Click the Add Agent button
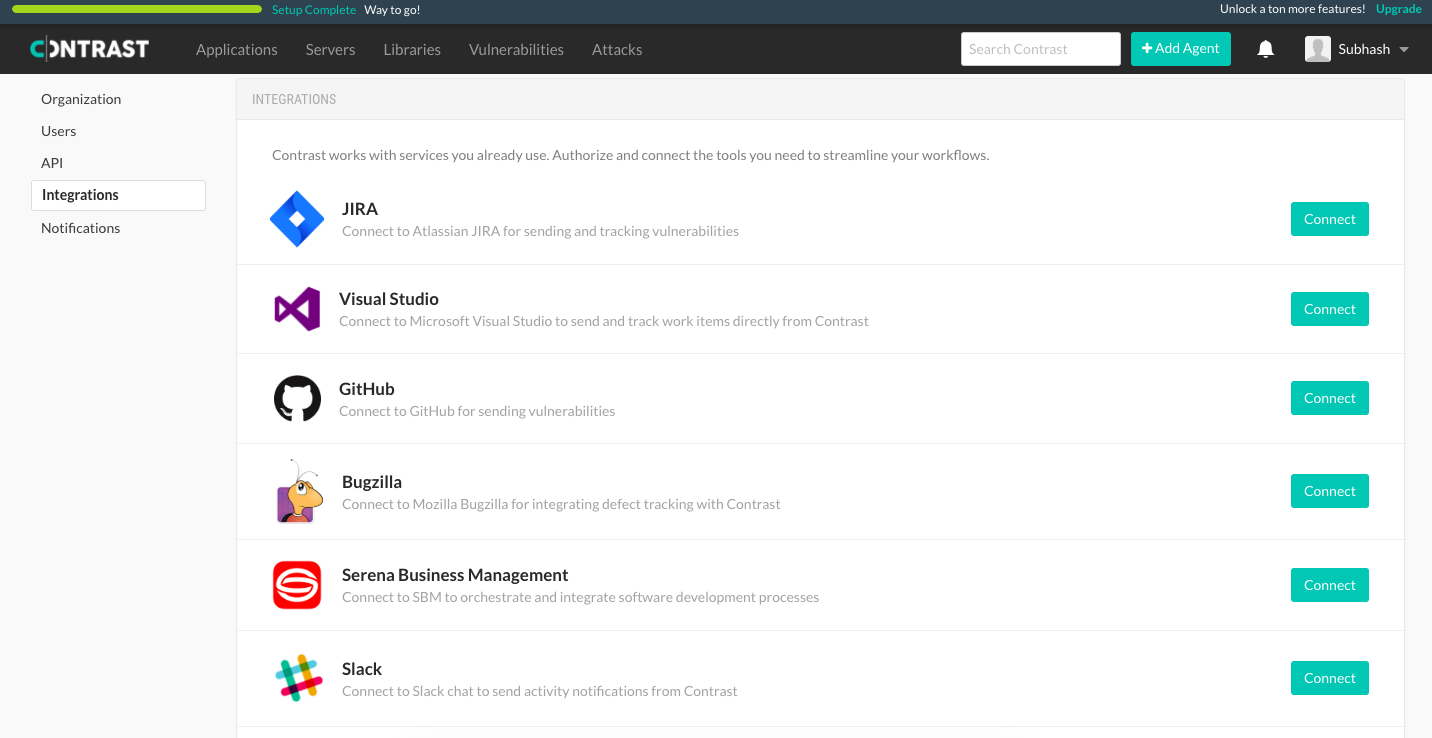 [x=1180, y=48]
